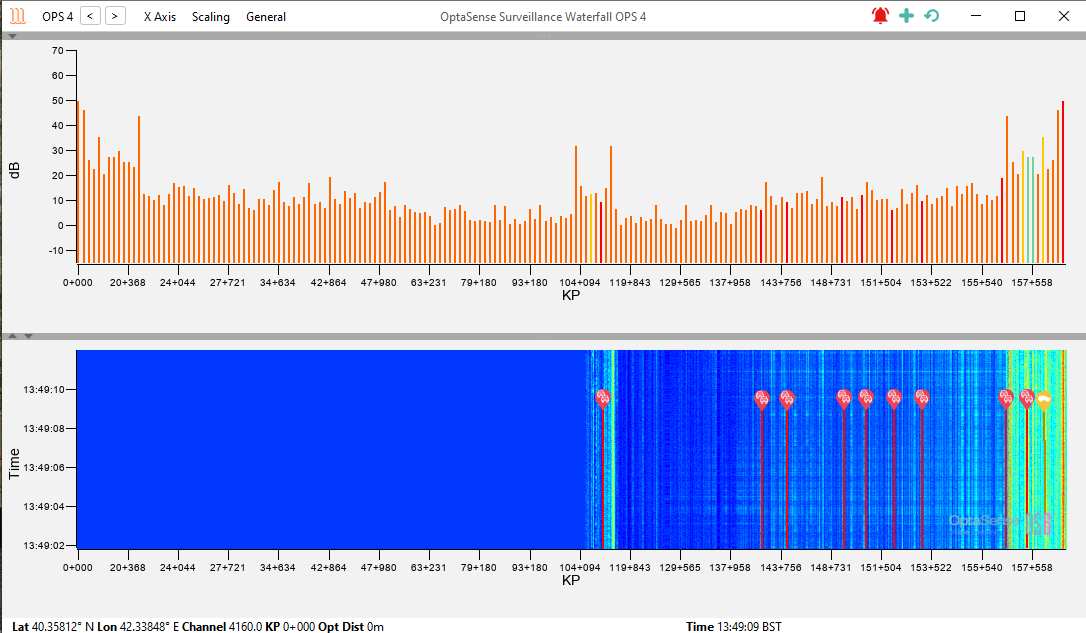
Task: Click the green plus icon
Action: tap(906, 16)
